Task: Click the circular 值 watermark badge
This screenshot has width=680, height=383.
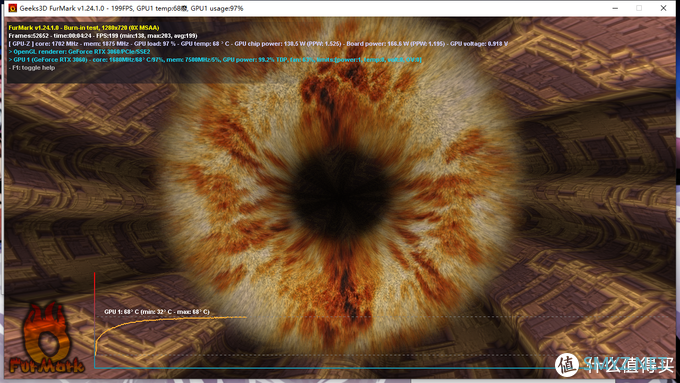Action: (x=567, y=365)
